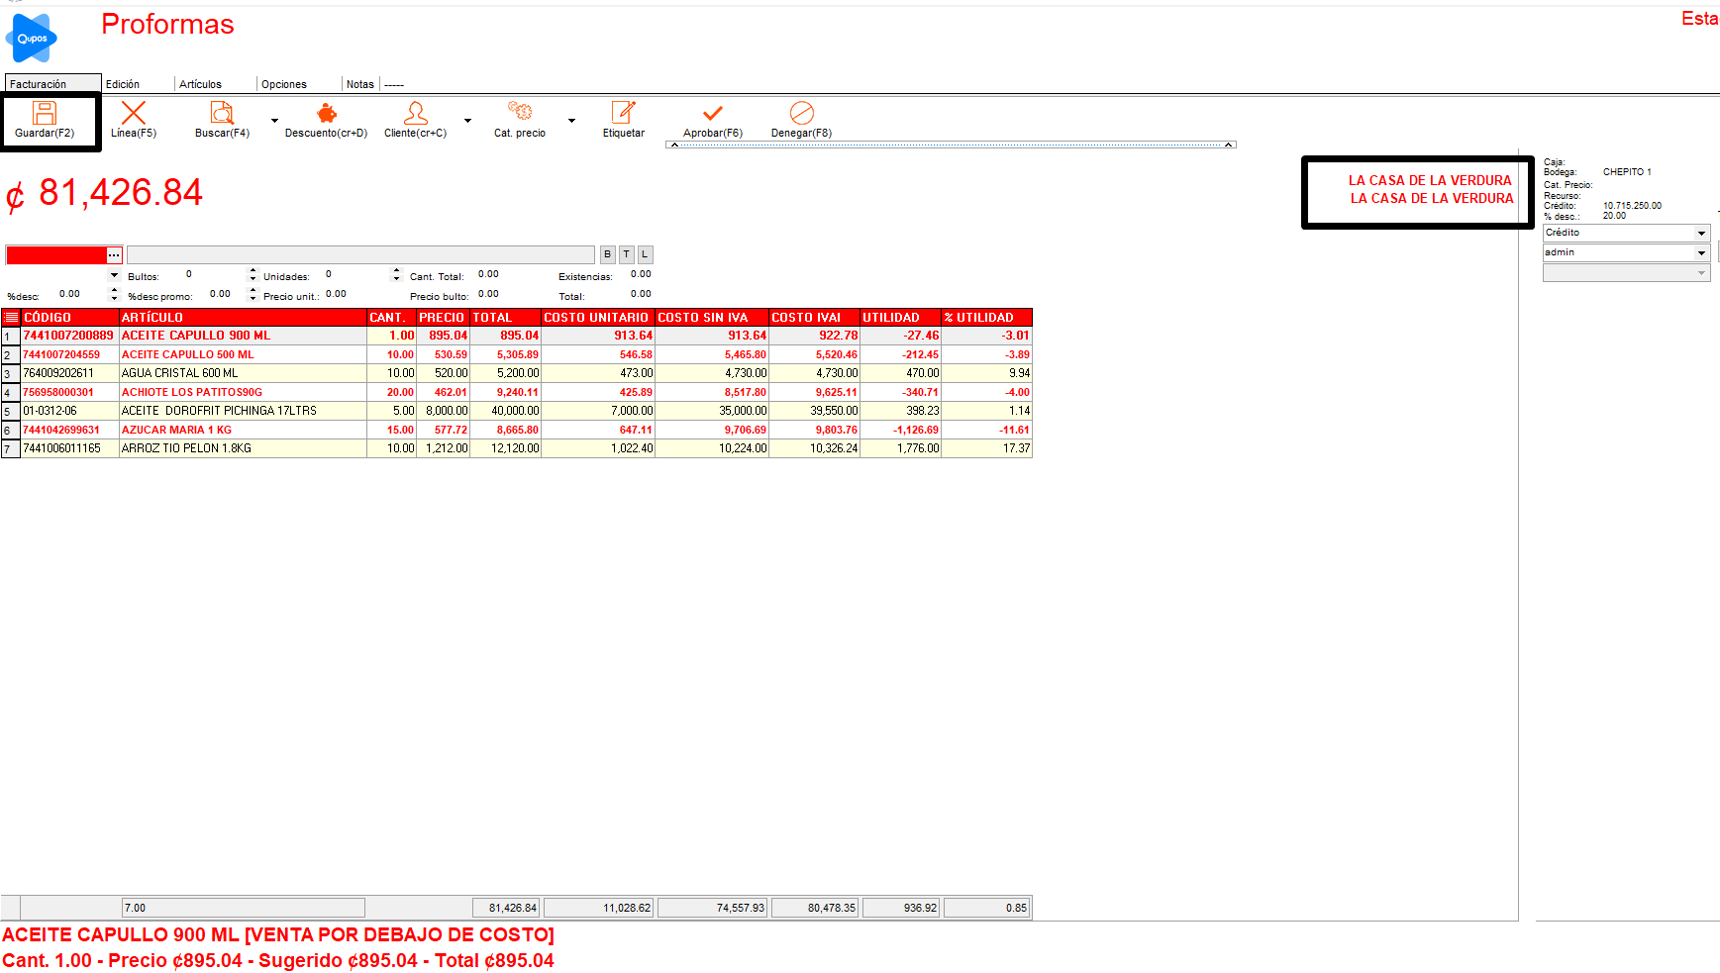Approve proforma with Aprobar(F6) checkmark
The width and height of the screenshot is (1720, 973).
coord(712,114)
